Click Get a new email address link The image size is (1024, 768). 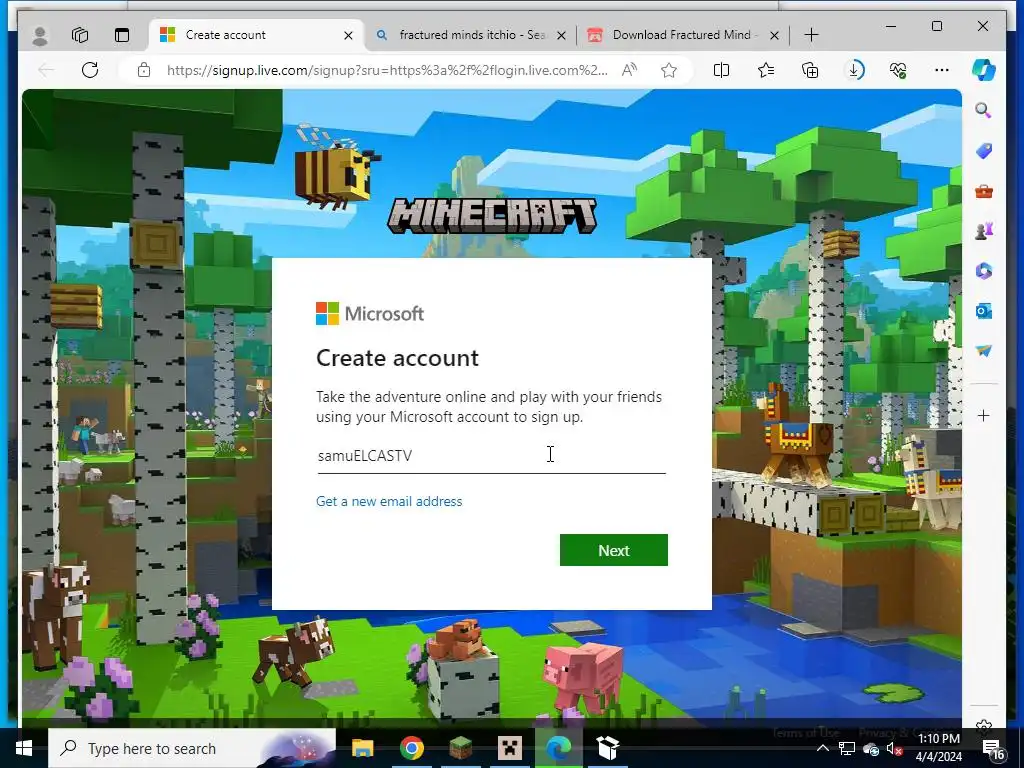pos(389,502)
